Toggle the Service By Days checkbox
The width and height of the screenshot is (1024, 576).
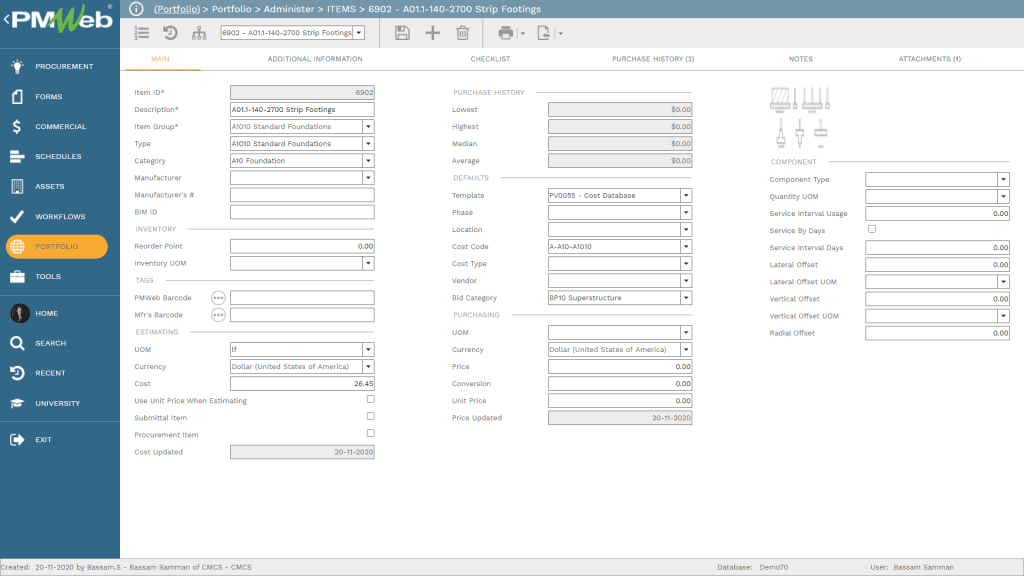(872, 229)
